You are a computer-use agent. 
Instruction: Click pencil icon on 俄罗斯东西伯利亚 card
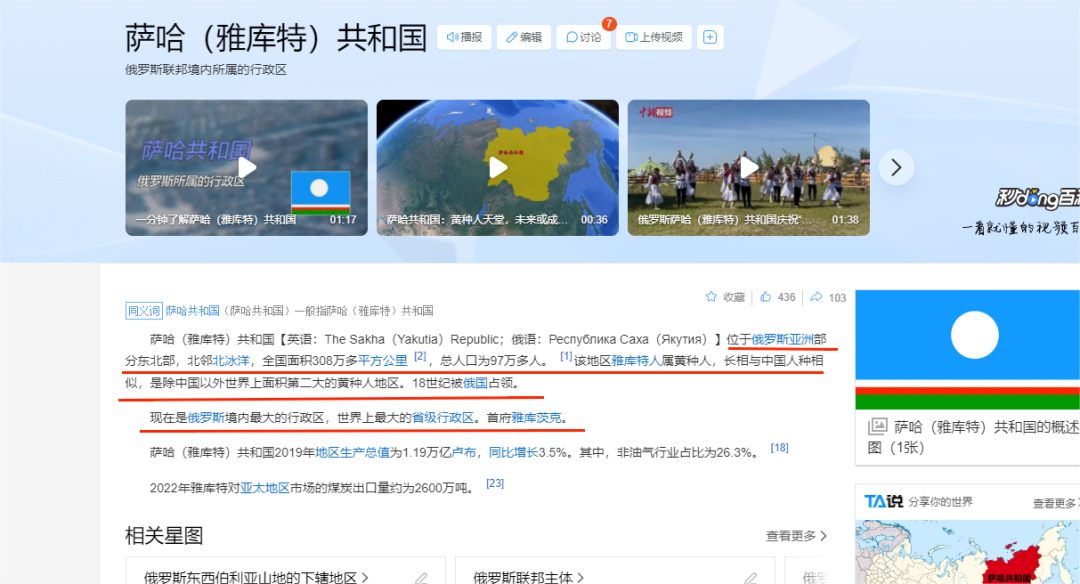pyautogui.click(x=421, y=578)
